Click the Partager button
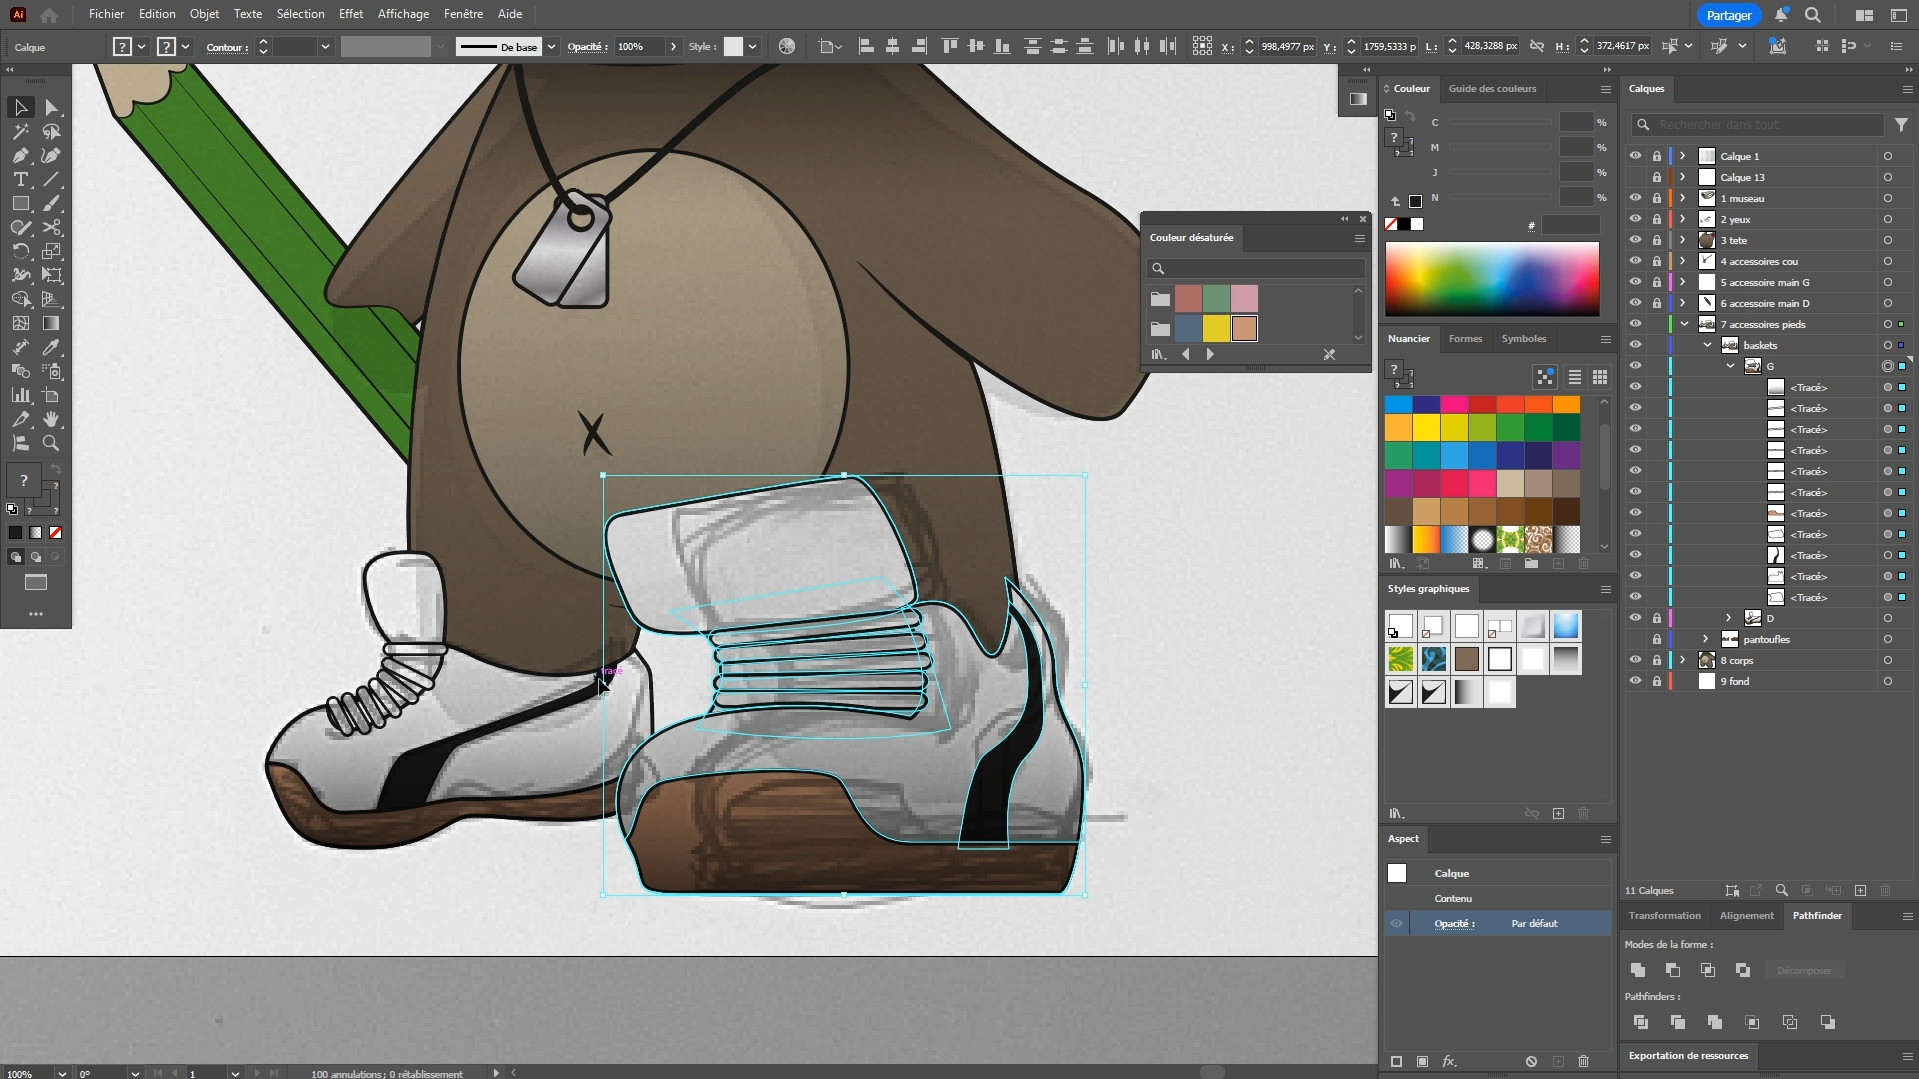The height and width of the screenshot is (1079, 1919). click(x=1728, y=15)
